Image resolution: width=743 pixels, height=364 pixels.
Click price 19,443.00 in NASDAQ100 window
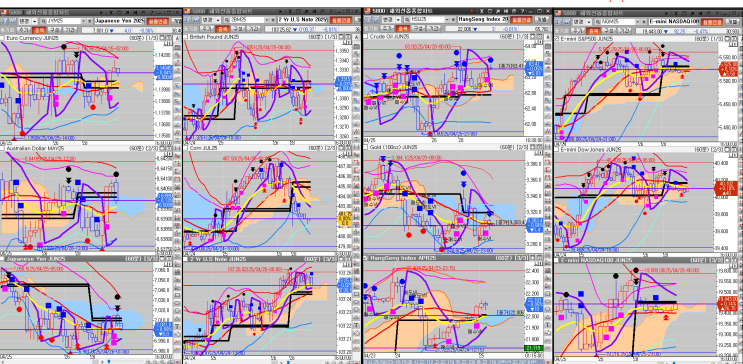652,31
